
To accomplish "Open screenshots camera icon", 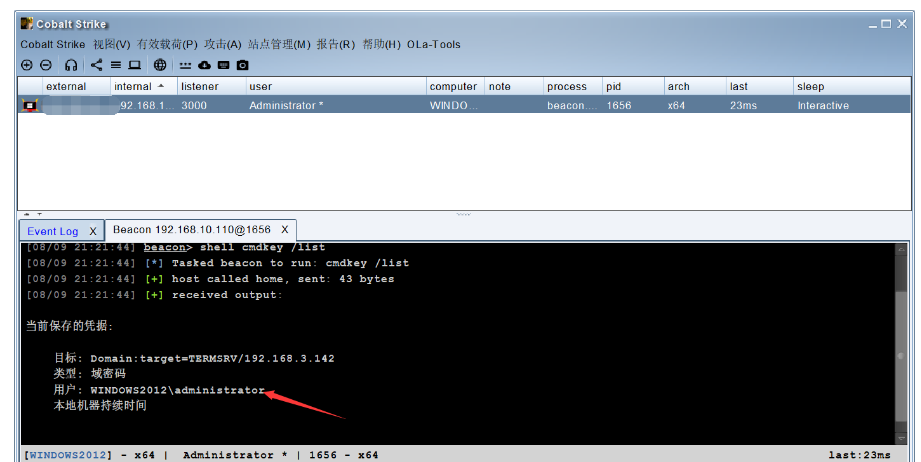I will point(243,65).
